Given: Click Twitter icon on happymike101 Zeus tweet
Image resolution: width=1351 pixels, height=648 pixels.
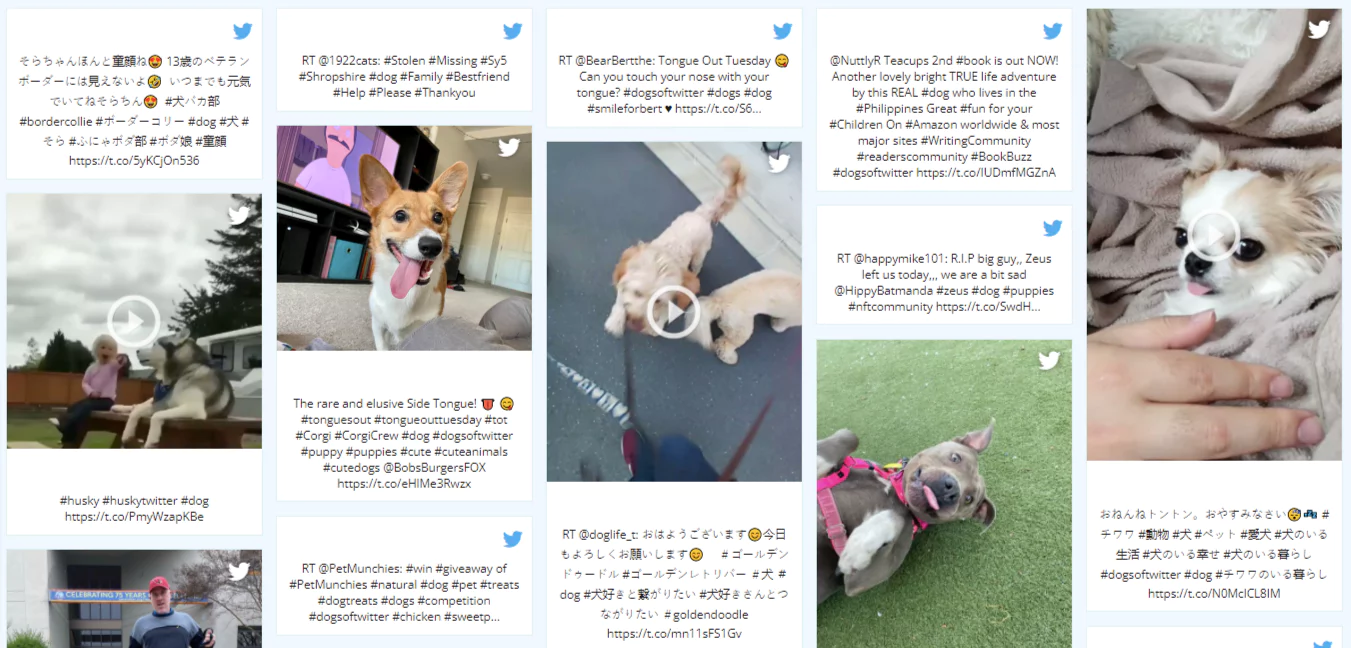Looking at the screenshot, I should coord(1052,228).
